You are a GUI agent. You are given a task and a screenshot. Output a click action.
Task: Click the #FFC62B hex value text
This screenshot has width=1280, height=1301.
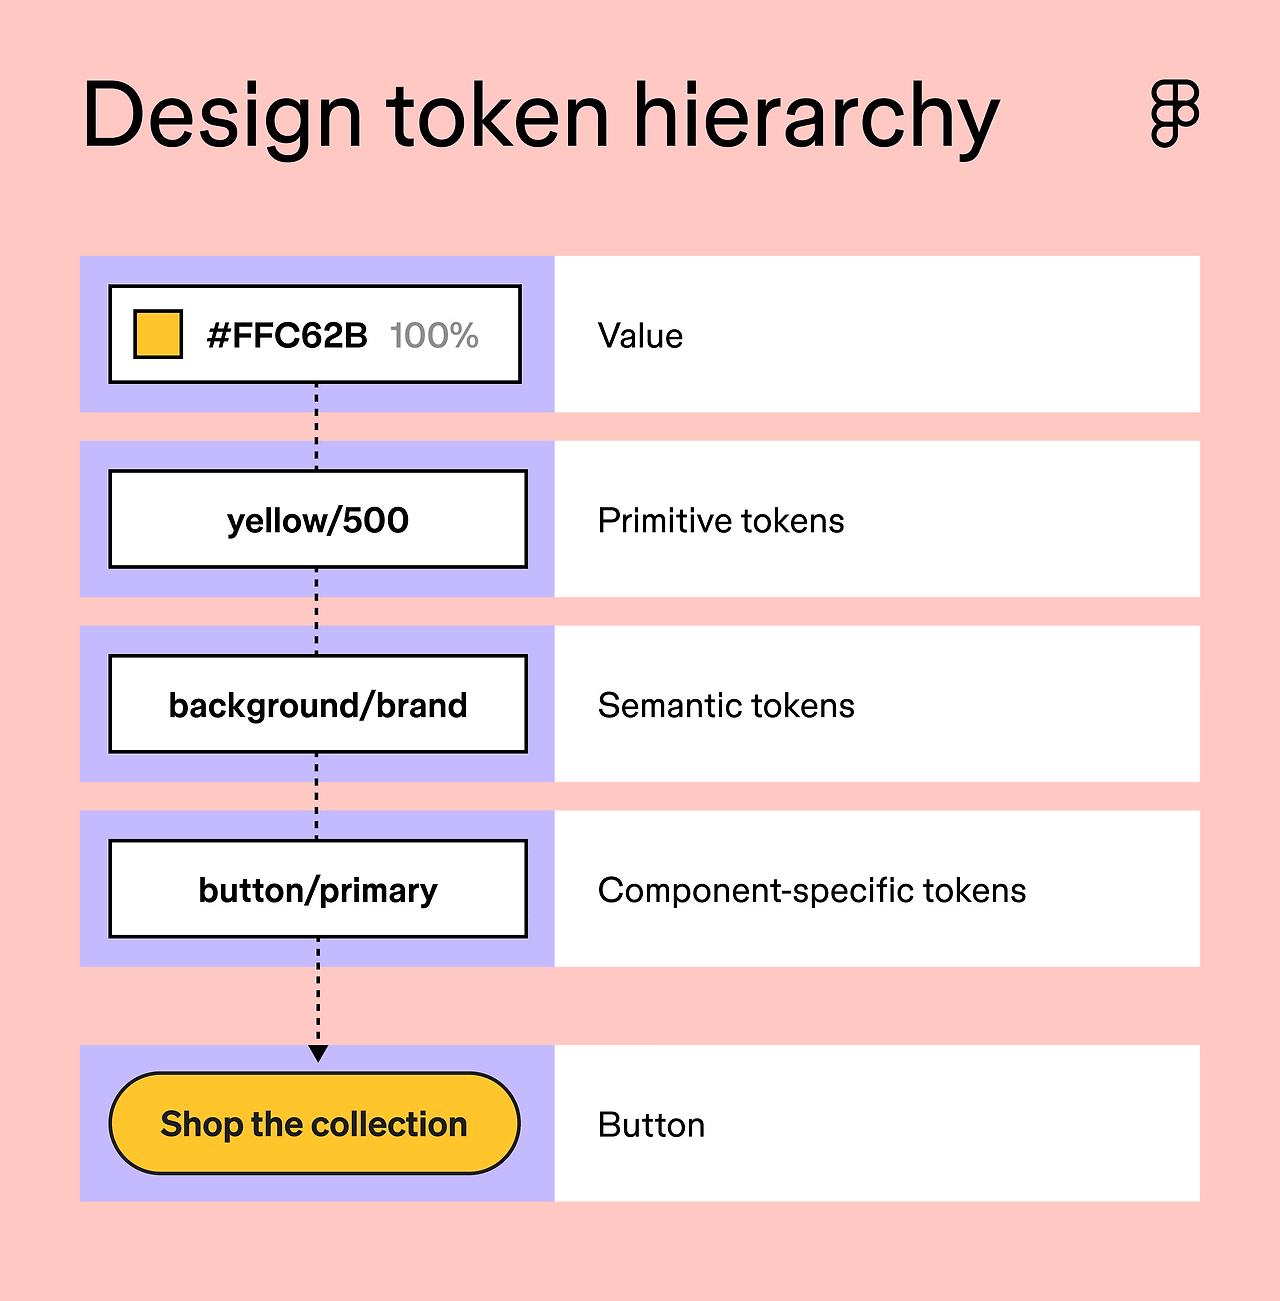pos(287,335)
